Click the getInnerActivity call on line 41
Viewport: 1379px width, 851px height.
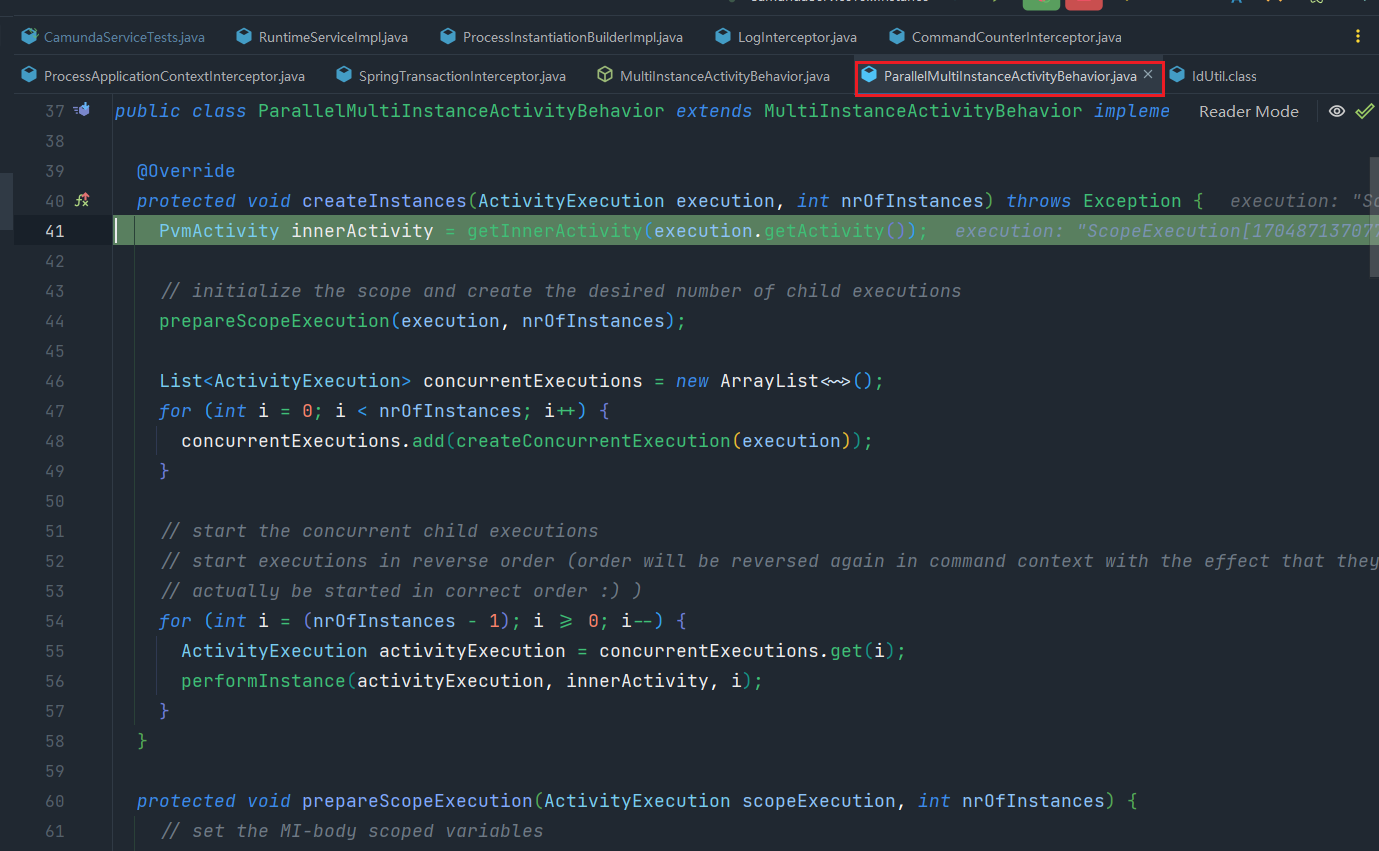pos(555,231)
